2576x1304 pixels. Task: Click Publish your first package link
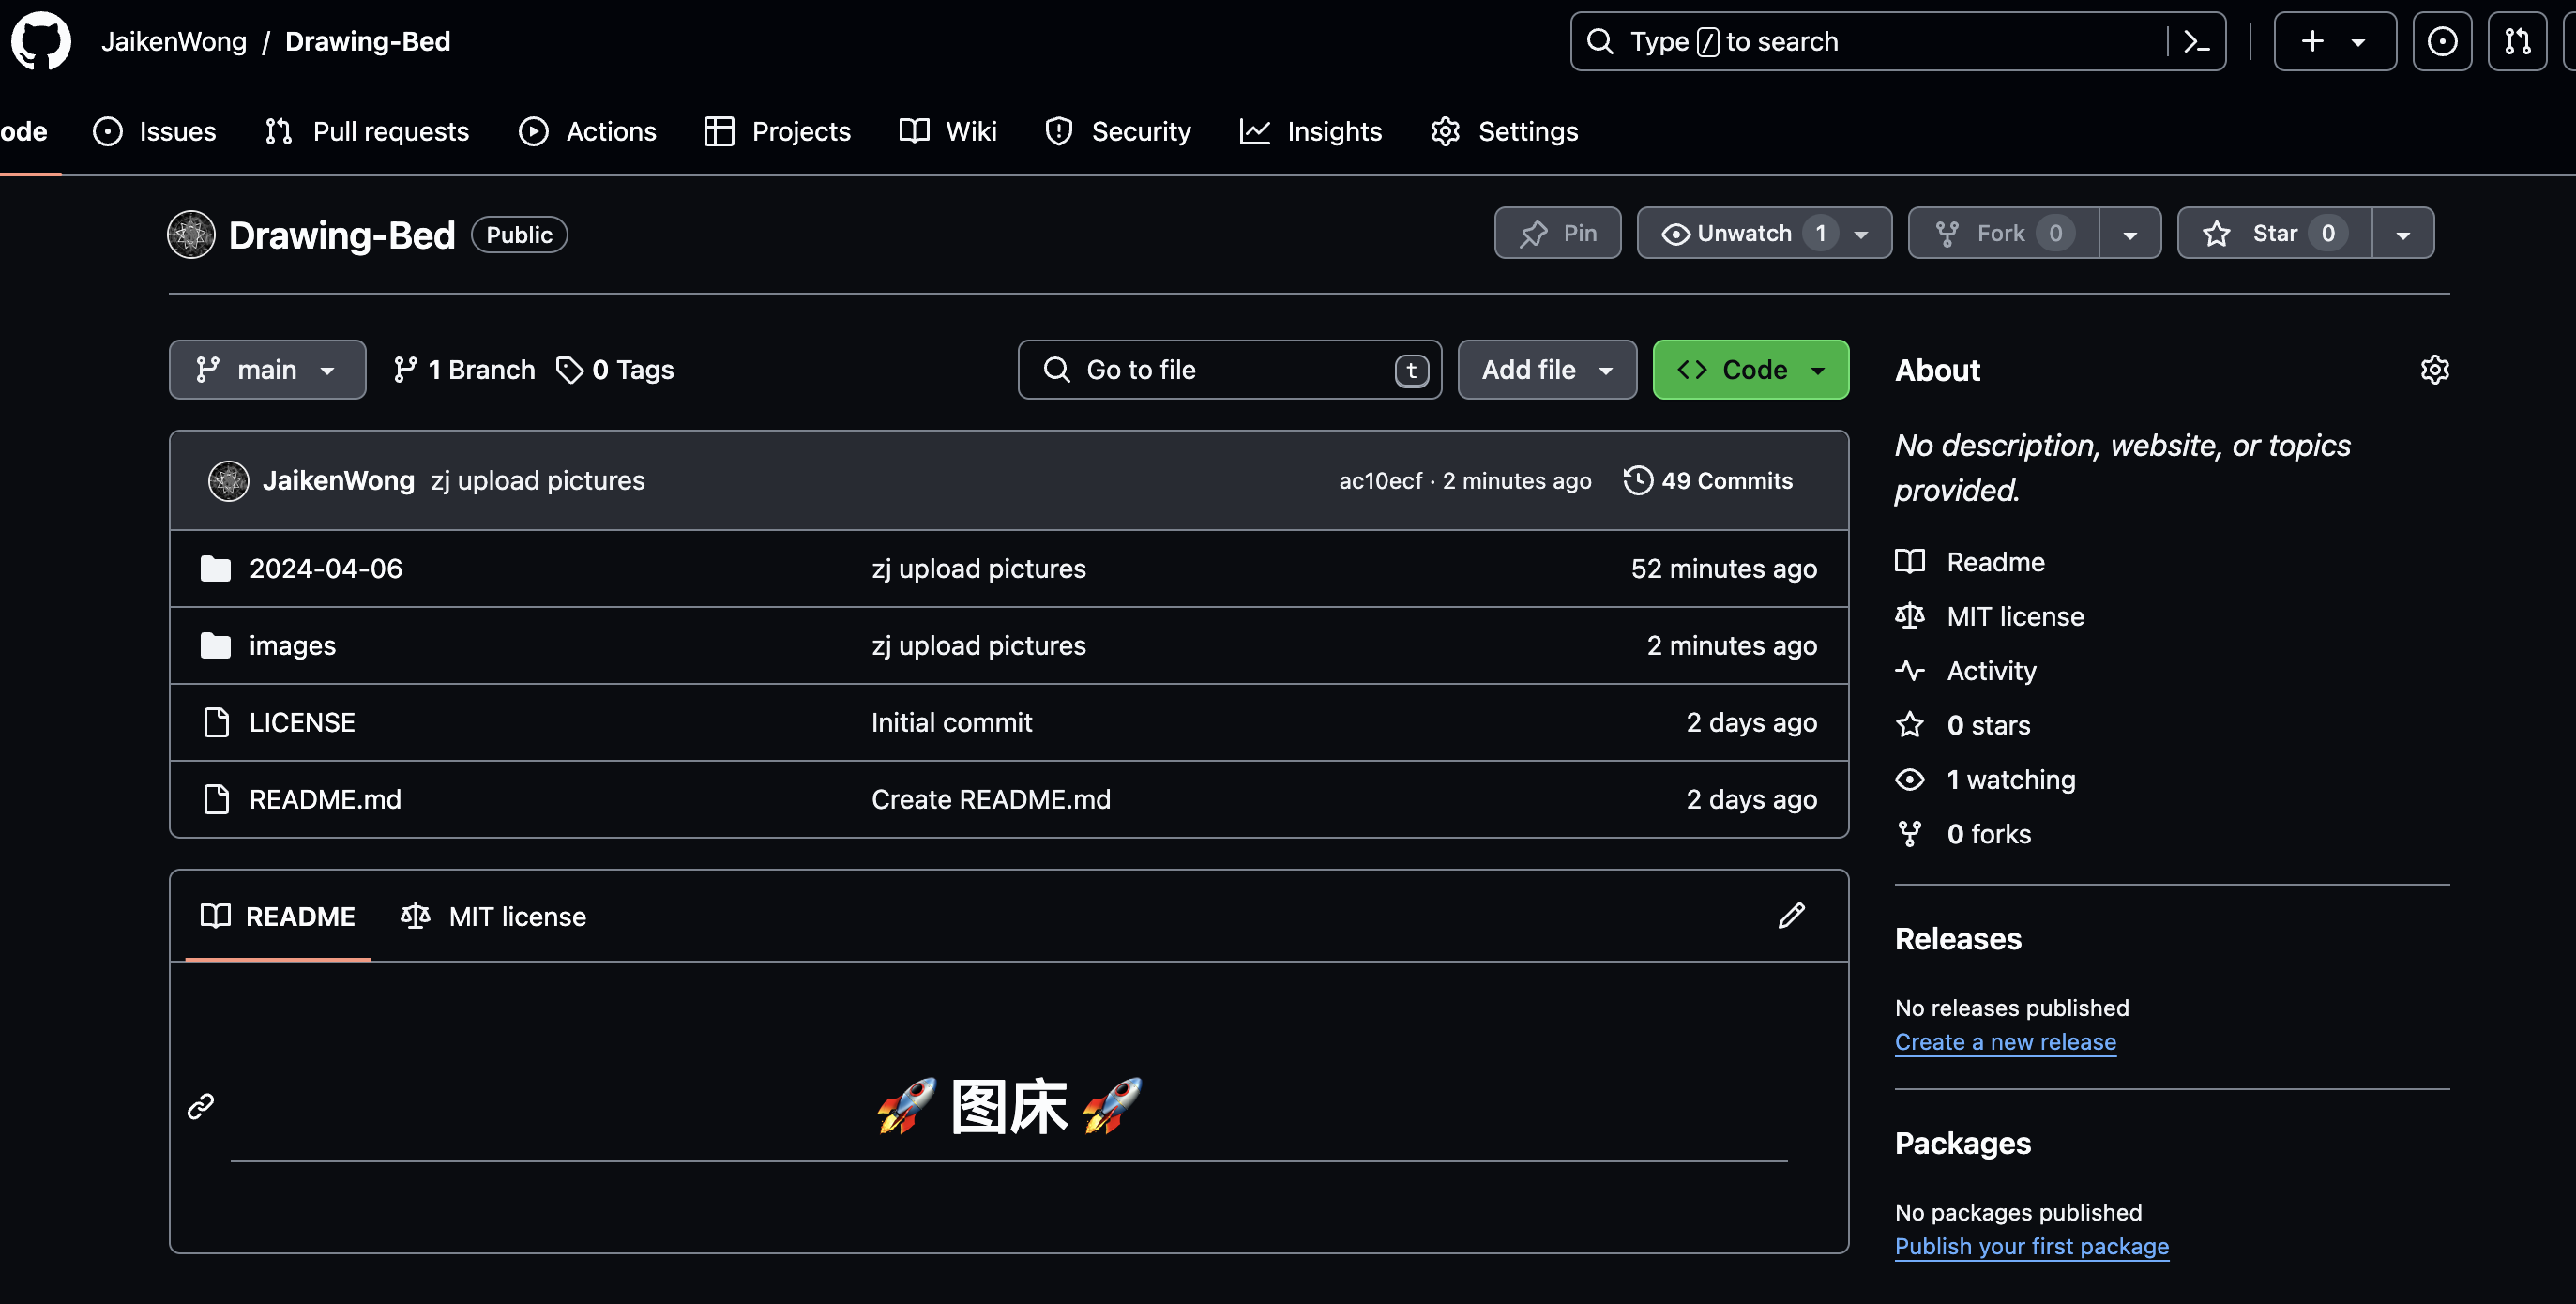click(2030, 1246)
